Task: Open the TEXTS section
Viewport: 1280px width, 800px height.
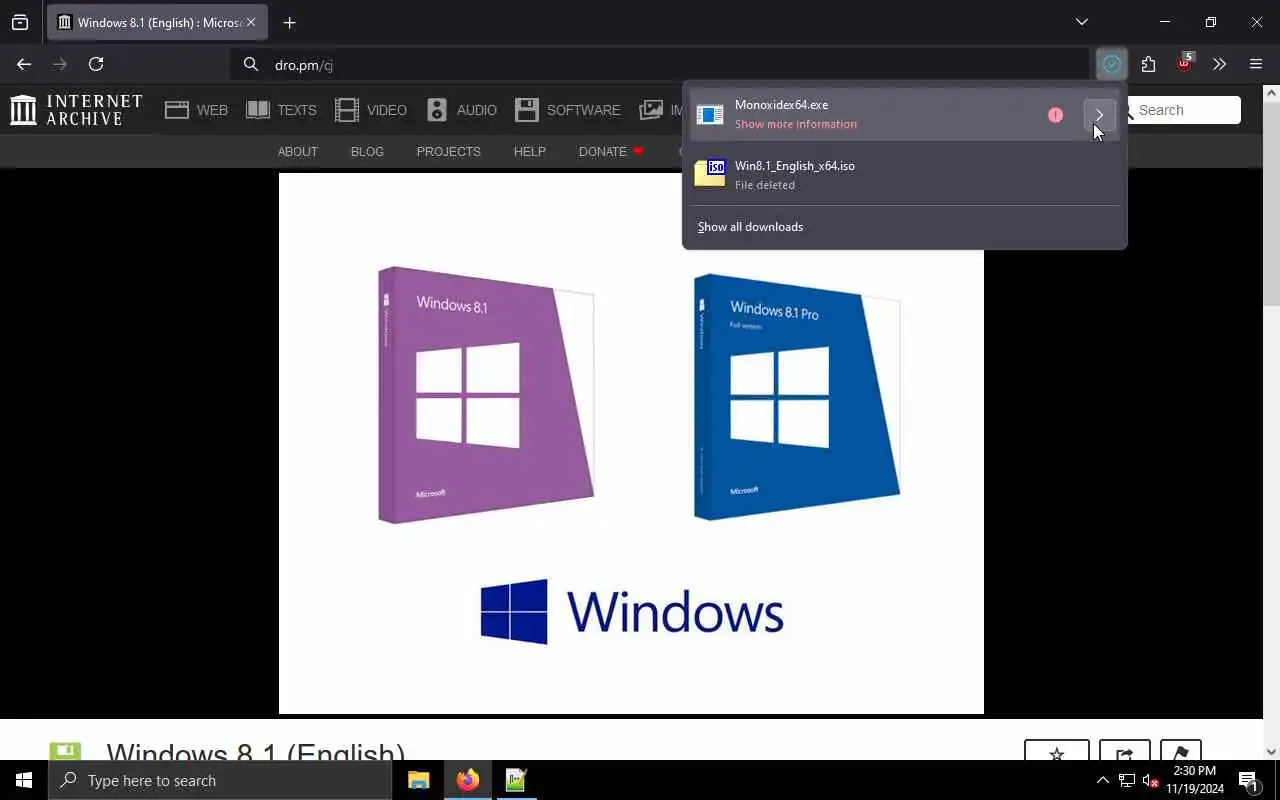Action: click(x=281, y=110)
